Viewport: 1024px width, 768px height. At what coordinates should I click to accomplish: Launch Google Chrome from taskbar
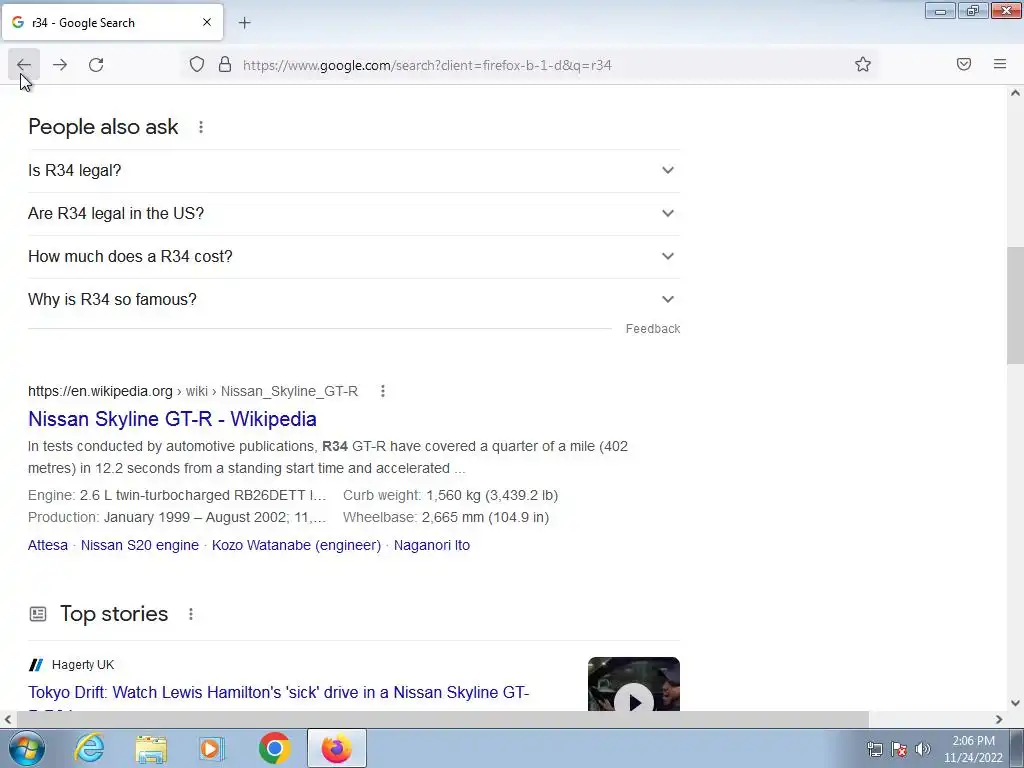(274, 748)
